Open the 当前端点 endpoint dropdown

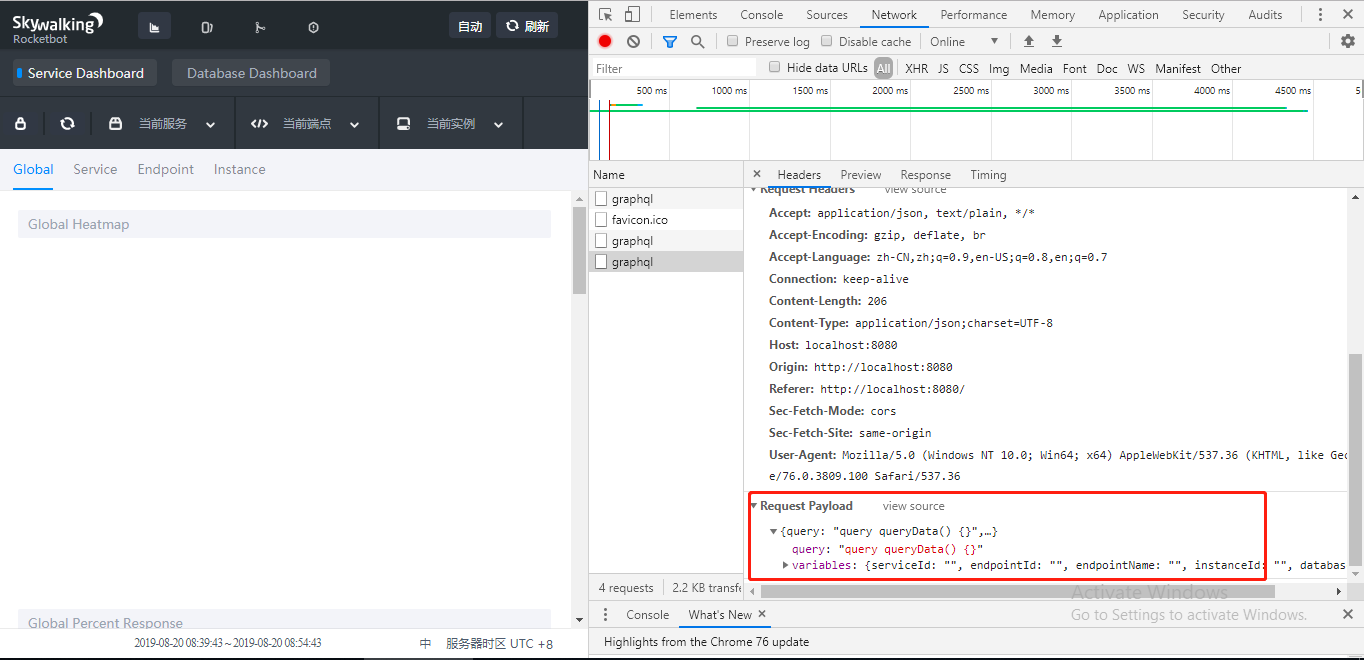pyautogui.click(x=305, y=124)
